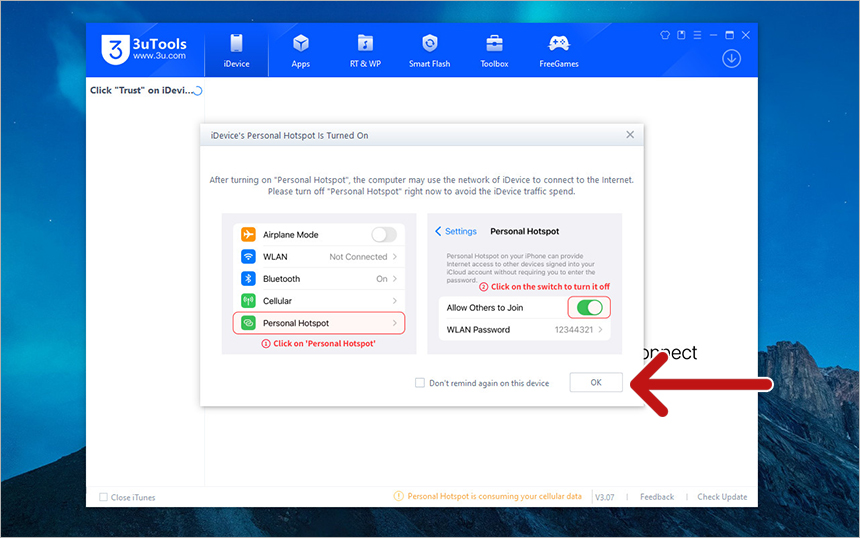Open the iDevice tab
This screenshot has height=538, width=860.
tap(236, 50)
